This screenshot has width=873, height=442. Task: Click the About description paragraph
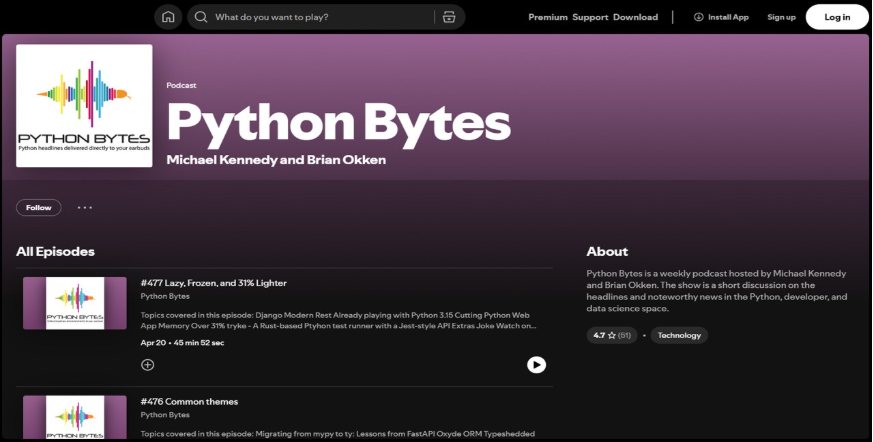pos(716,291)
